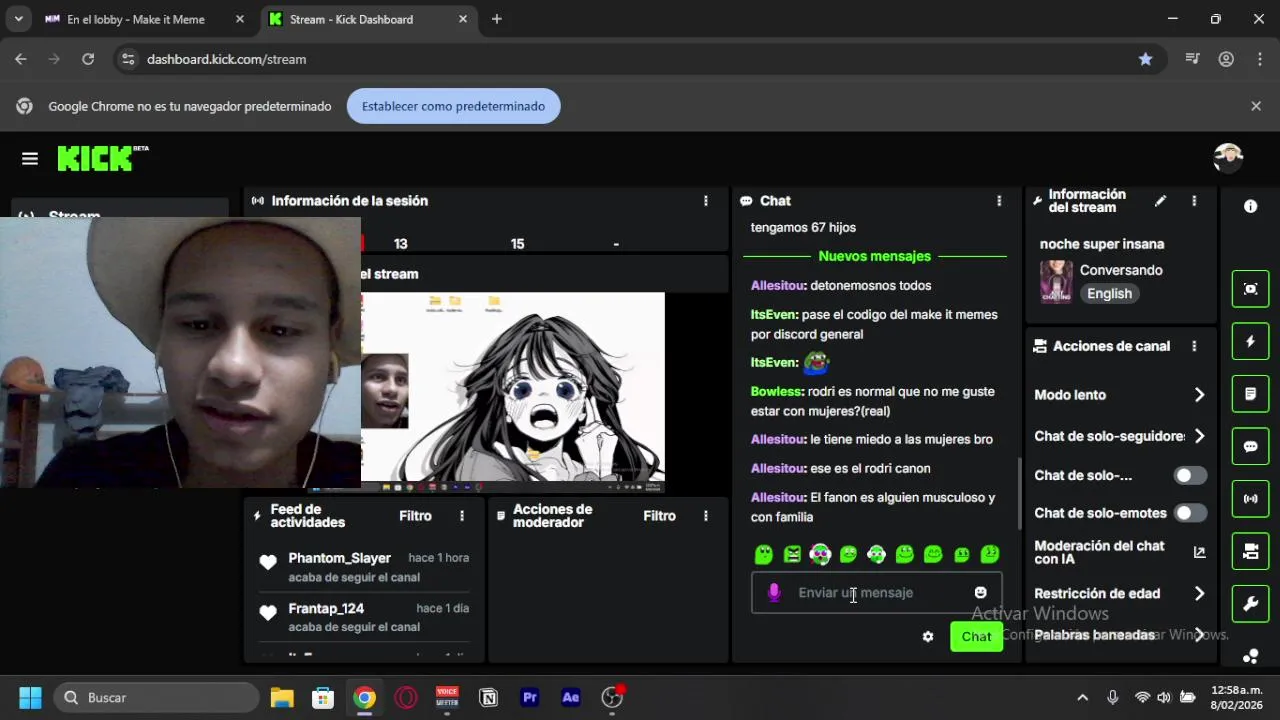Toggle Chat de solo-emotes switch
This screenshot has height=720, width=1280.
(1190, 513)
